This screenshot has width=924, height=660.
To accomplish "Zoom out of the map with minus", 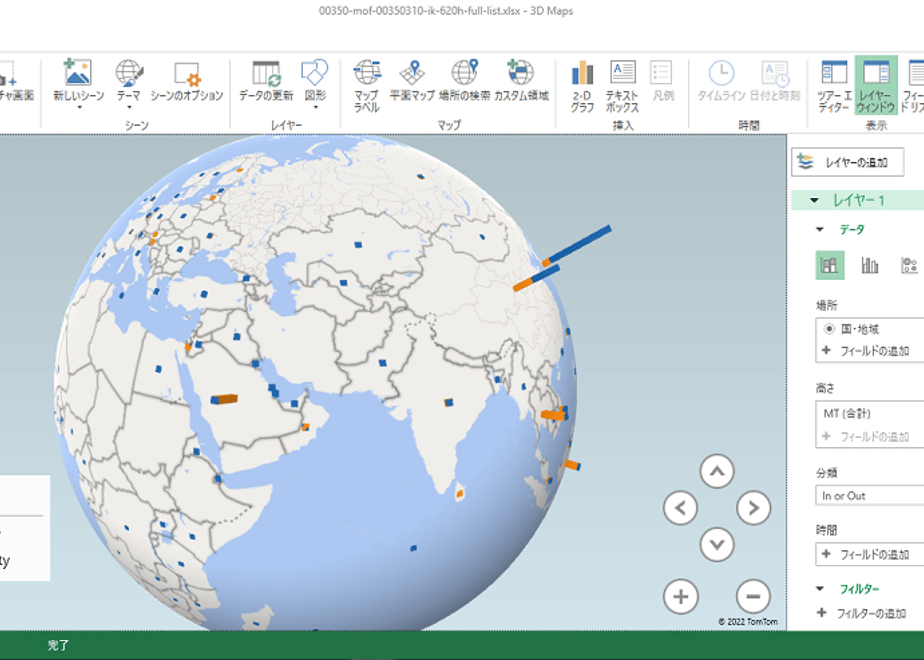I will (753, 596).
